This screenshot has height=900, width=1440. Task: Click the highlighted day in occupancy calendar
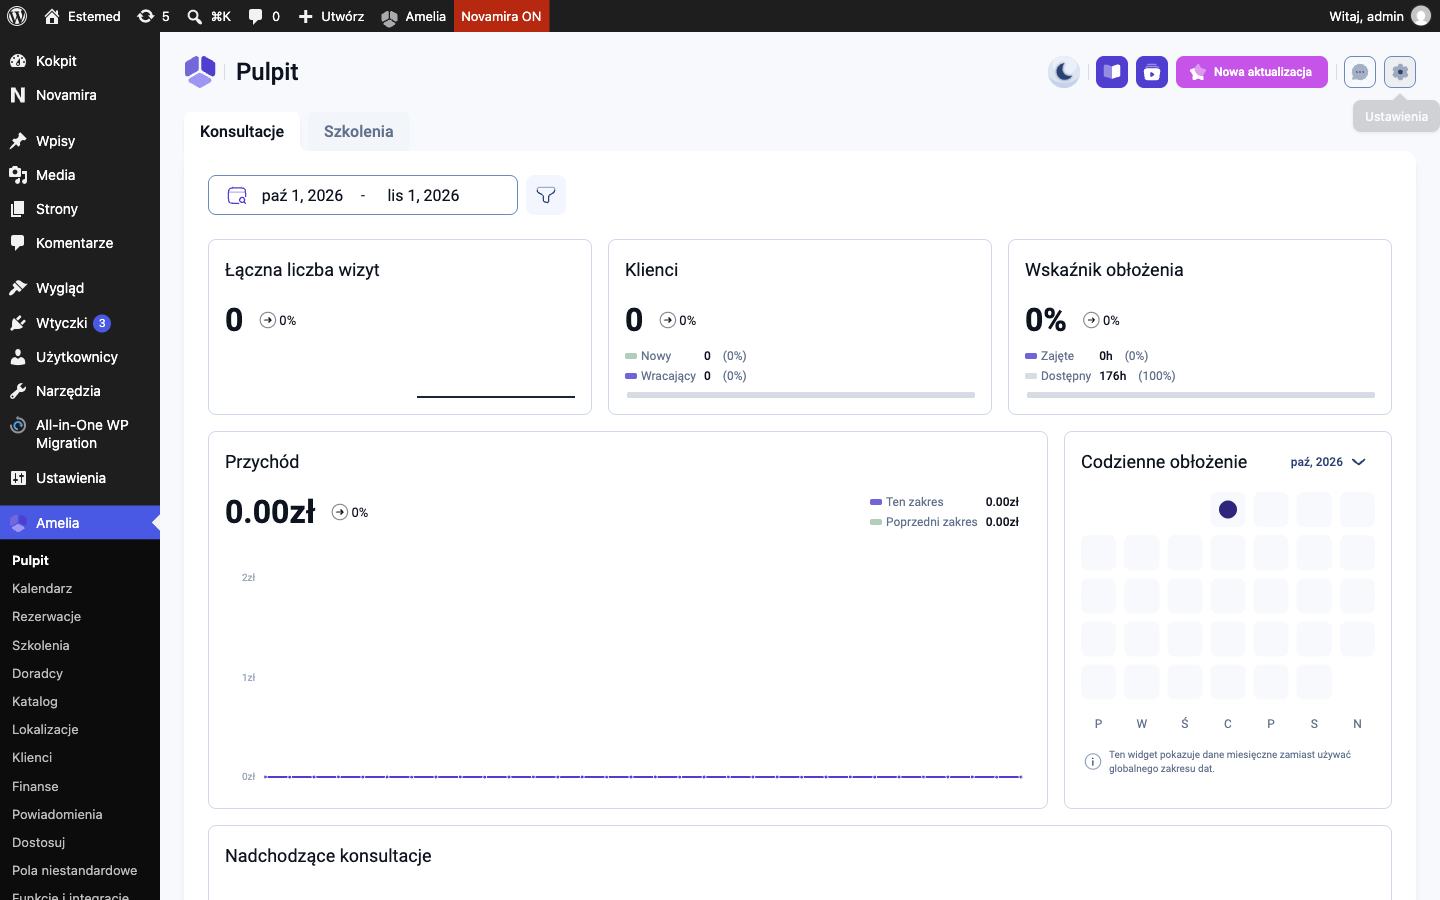[x=1228, y=510]
